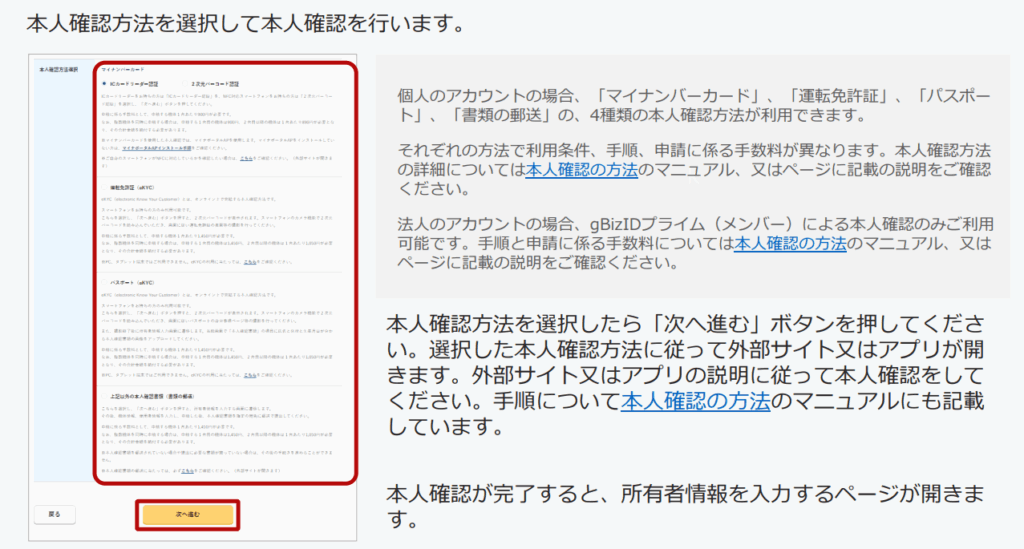This screenshot has height=549, width=1024.
Task: Click the 戻る button
Action: (x=55, y=514)
